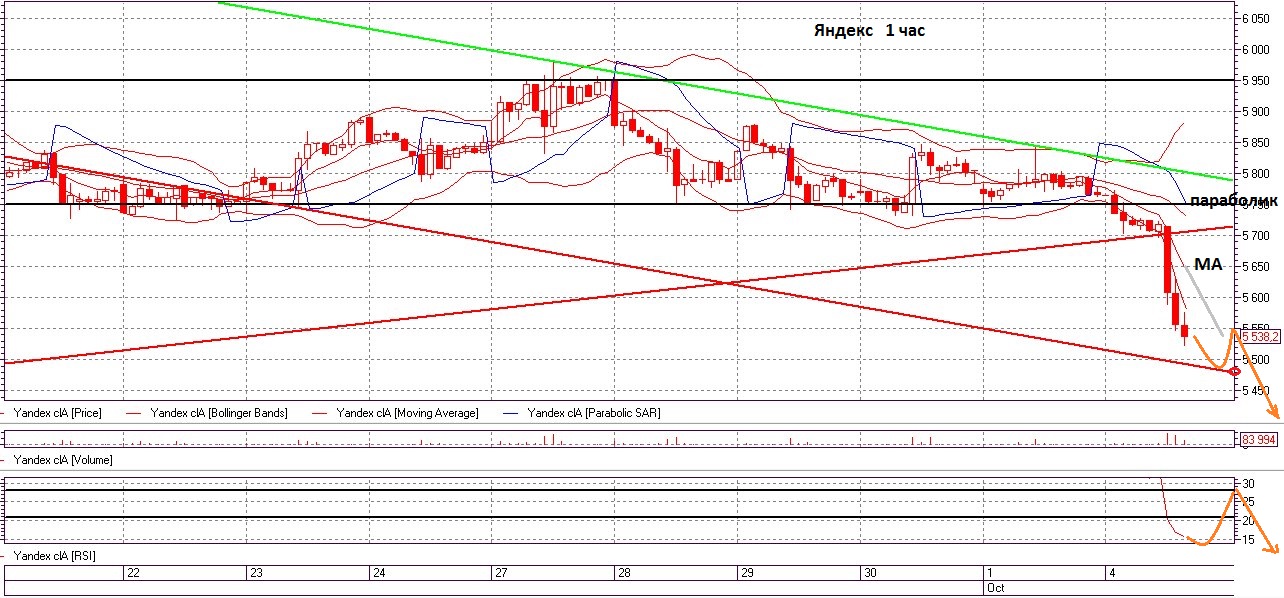Viewport: 1284px width, 598px height.
Task: Click date label '4' on time axis
Action: pos(1112,573)
